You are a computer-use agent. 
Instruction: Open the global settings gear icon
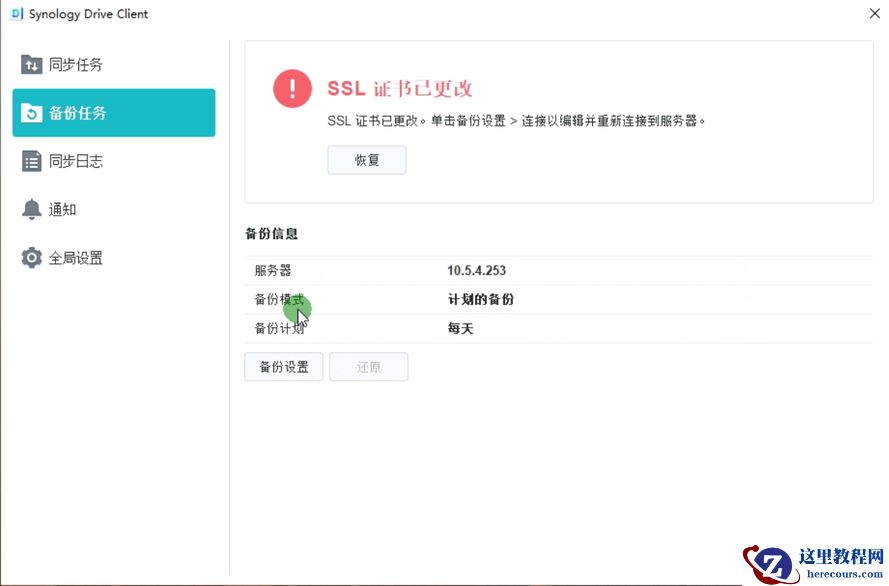point(31,257)
